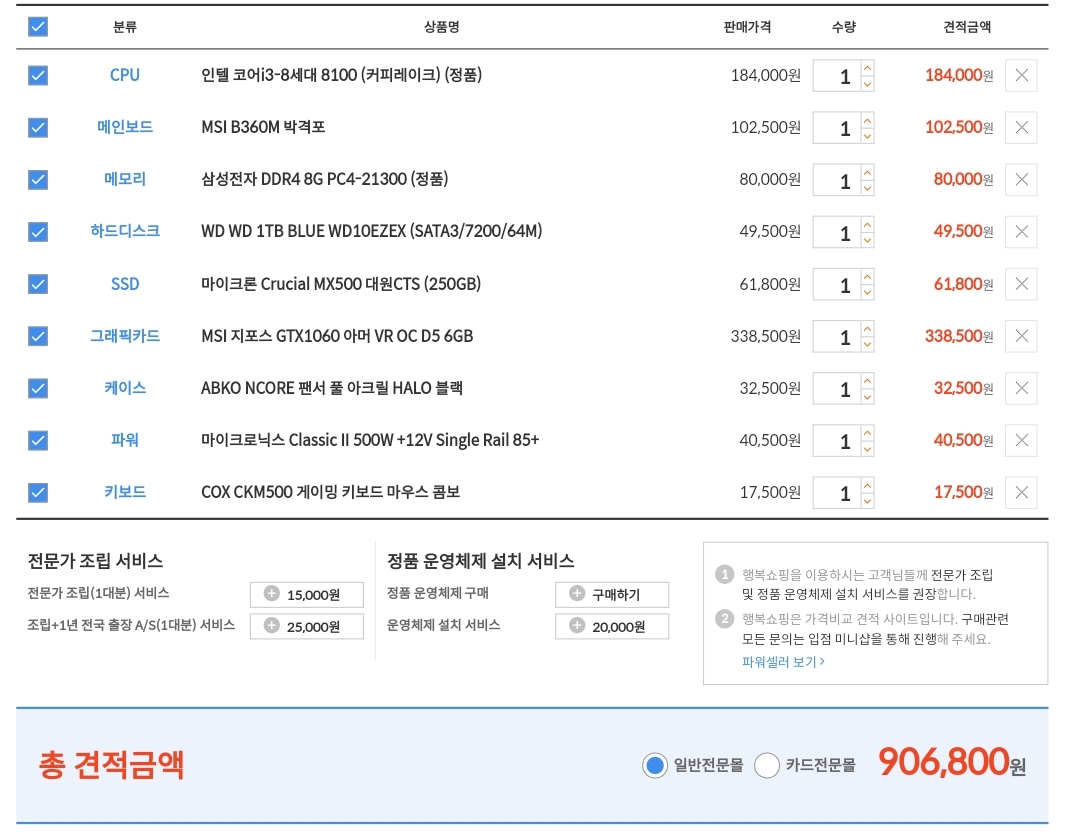This screenshot has width=1078, height=832.
Task: Increase SSD quantity with up arrow
Action: pyautogui.click(x=868, y=276)
